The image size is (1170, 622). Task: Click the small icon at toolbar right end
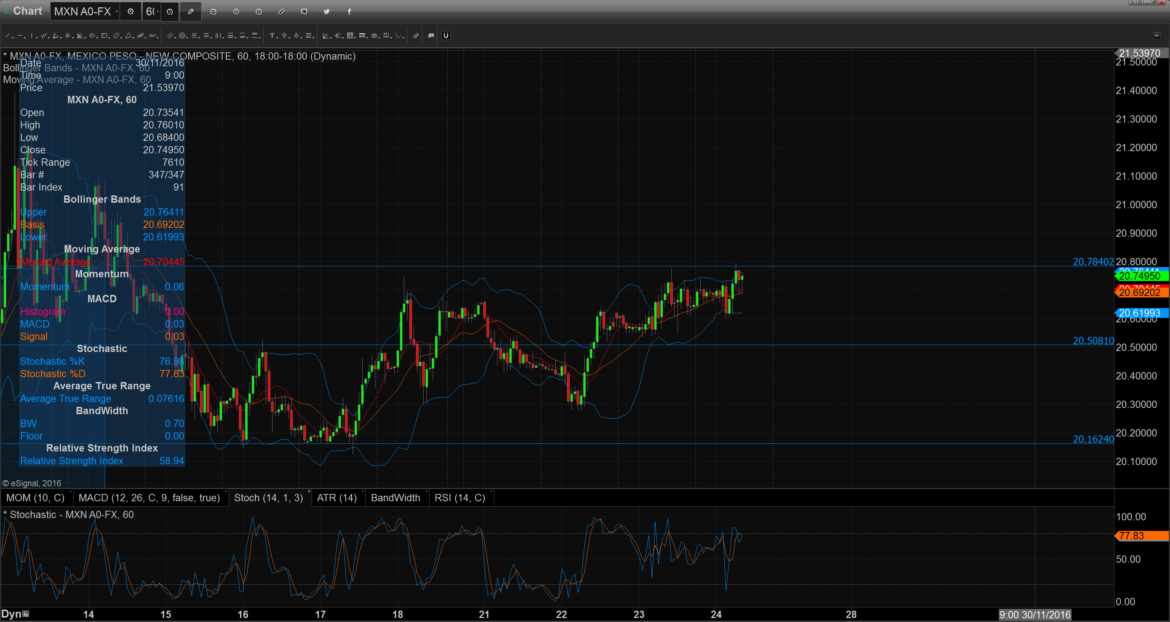click(x=1157, y=35)
